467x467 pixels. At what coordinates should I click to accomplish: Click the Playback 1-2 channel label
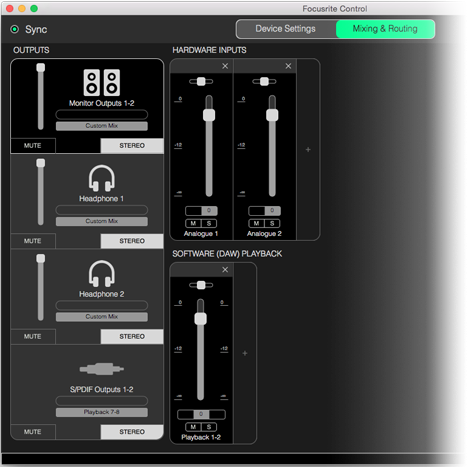point(201,437)
